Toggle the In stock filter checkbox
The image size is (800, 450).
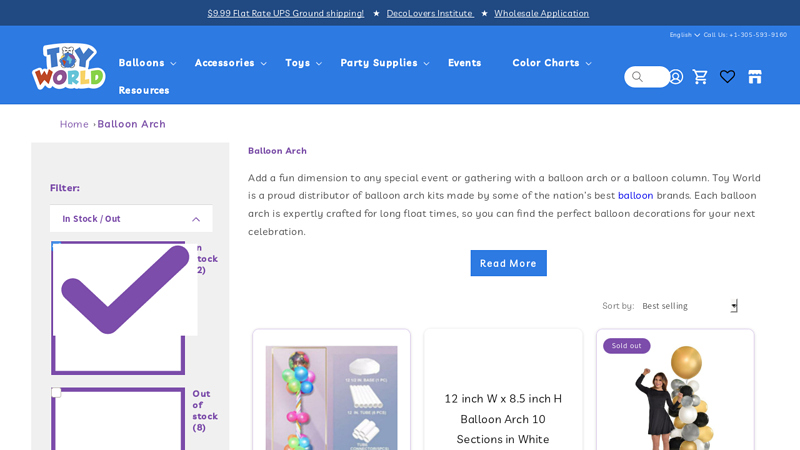tap(57, 246)
